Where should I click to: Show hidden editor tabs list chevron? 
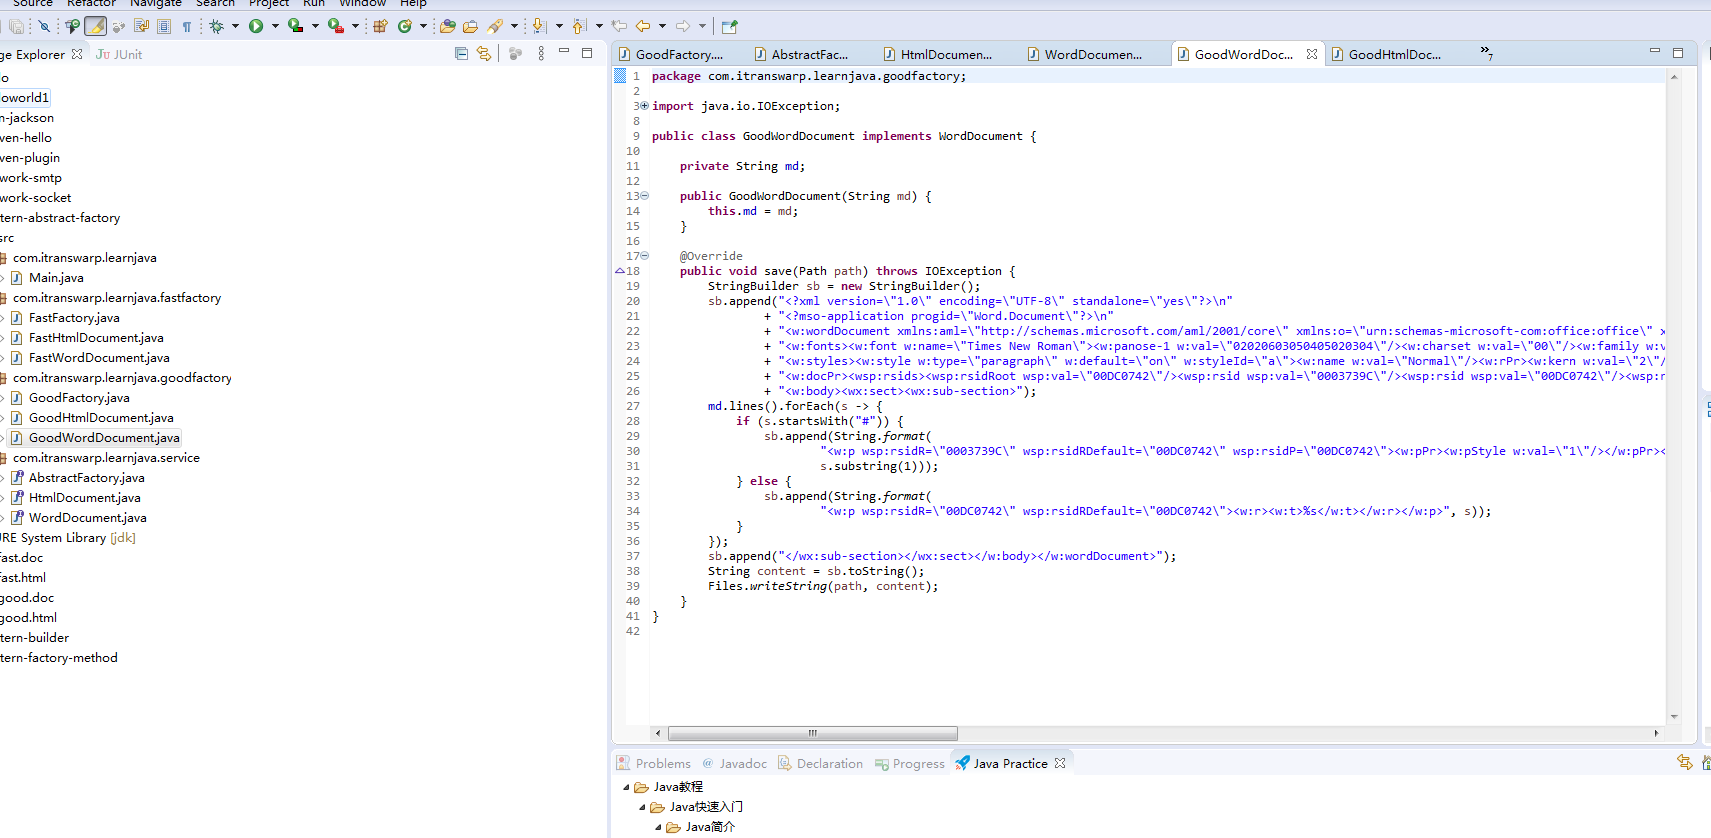coord(1486,53)
